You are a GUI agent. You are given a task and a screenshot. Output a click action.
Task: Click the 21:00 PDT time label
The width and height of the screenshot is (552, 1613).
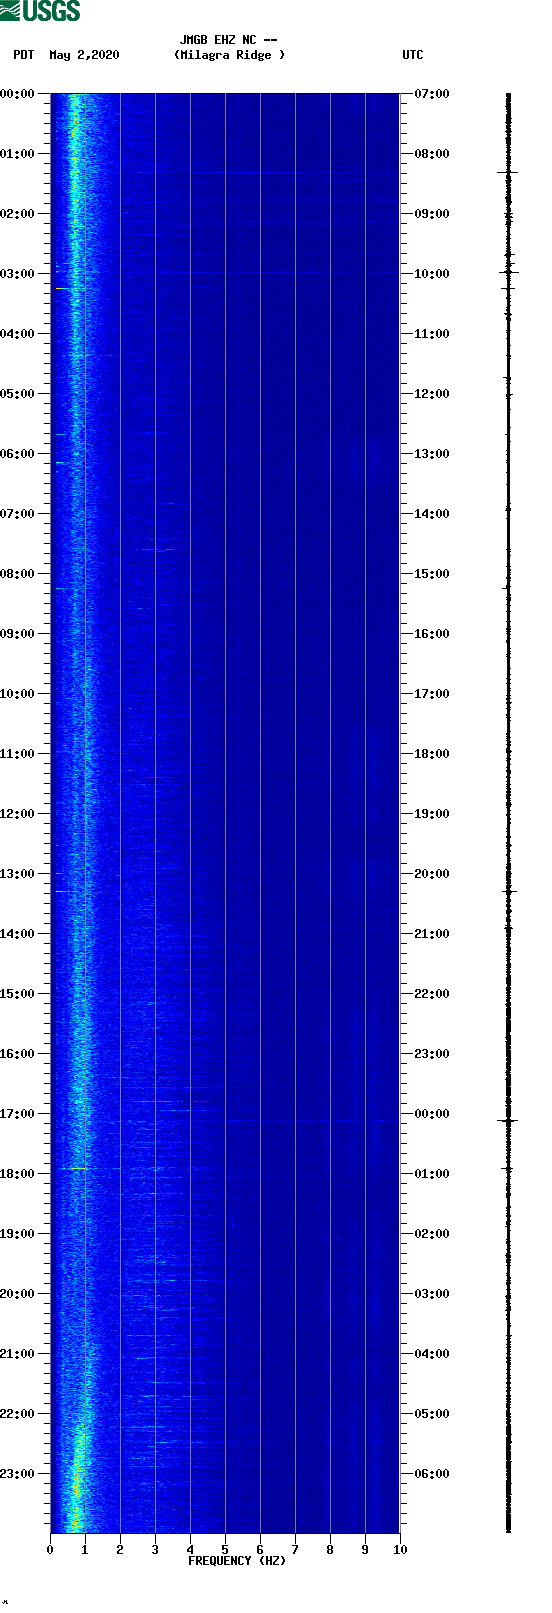[x=17, y=1354]
